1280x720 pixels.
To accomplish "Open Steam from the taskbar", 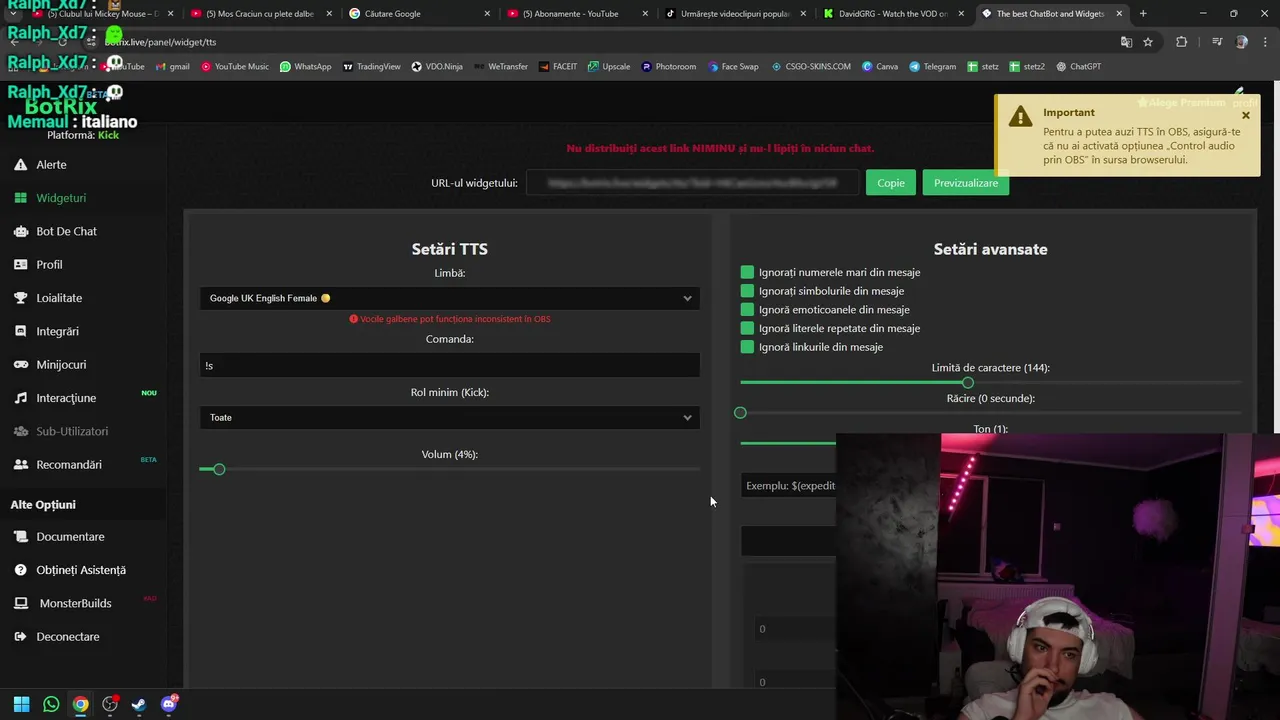I will coord(138,704).
